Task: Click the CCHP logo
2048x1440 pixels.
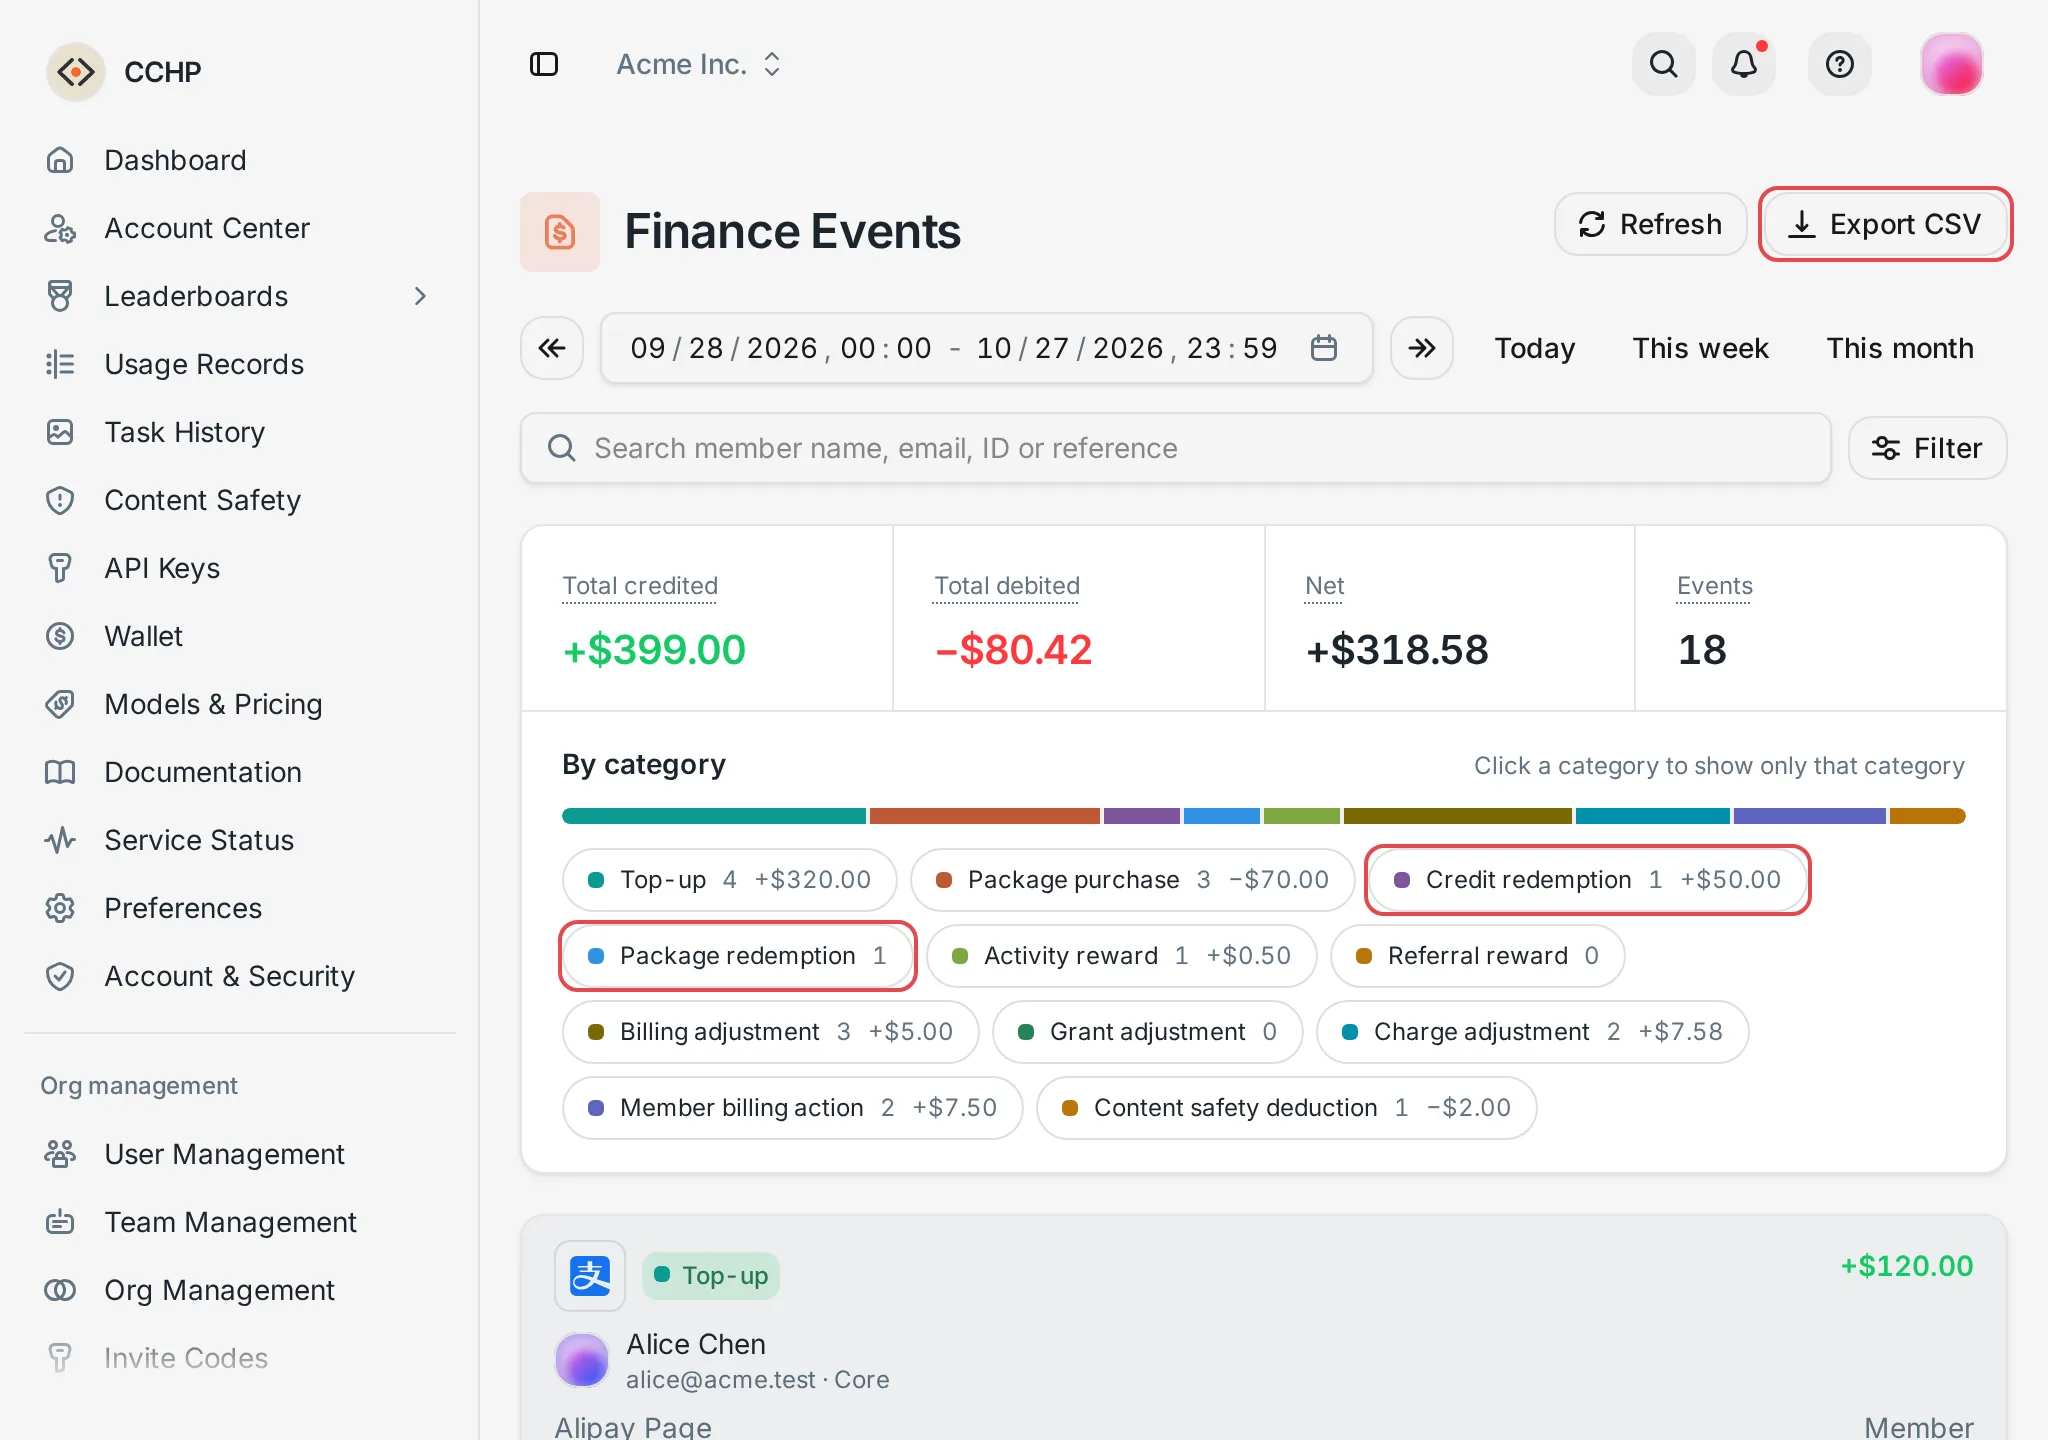Action: (x=76, y=72)
